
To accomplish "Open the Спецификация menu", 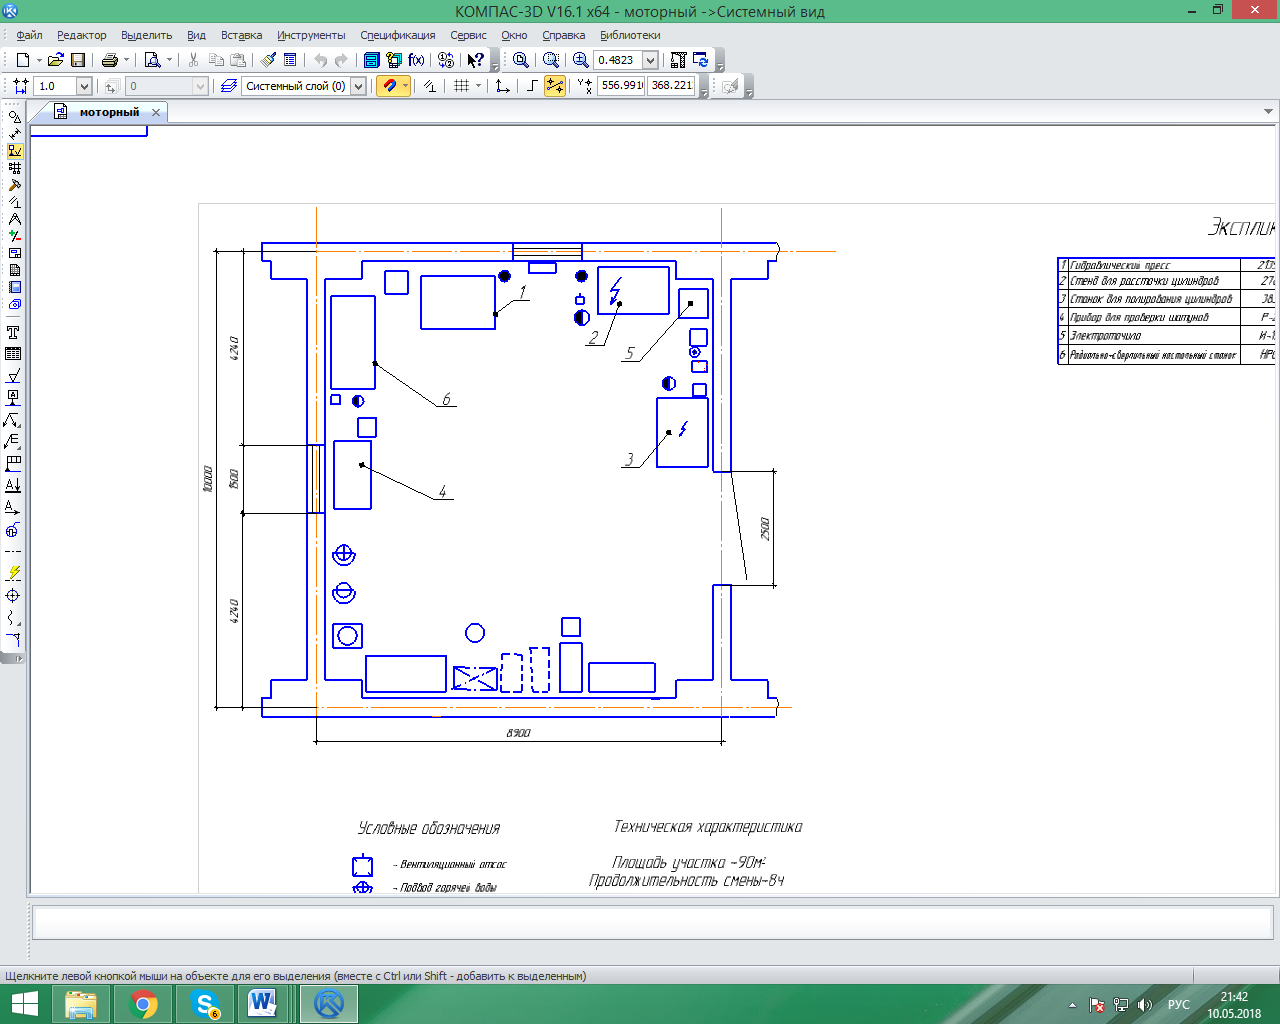I will tap(397, 35).
